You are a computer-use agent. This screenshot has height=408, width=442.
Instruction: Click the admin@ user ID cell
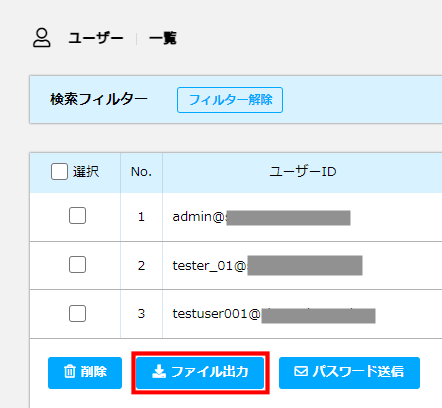[x=302, y=217]
